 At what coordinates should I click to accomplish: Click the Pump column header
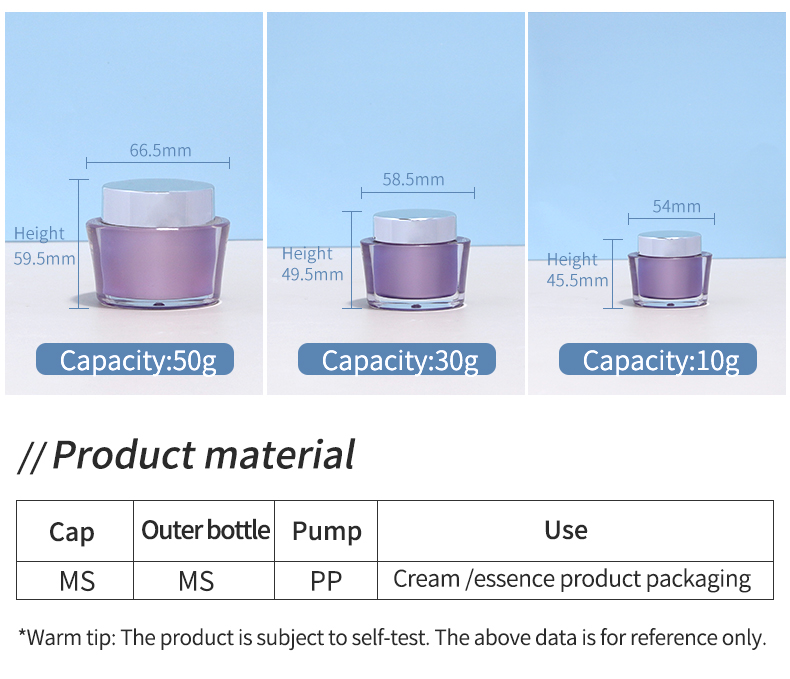click(x=326, y=531)
